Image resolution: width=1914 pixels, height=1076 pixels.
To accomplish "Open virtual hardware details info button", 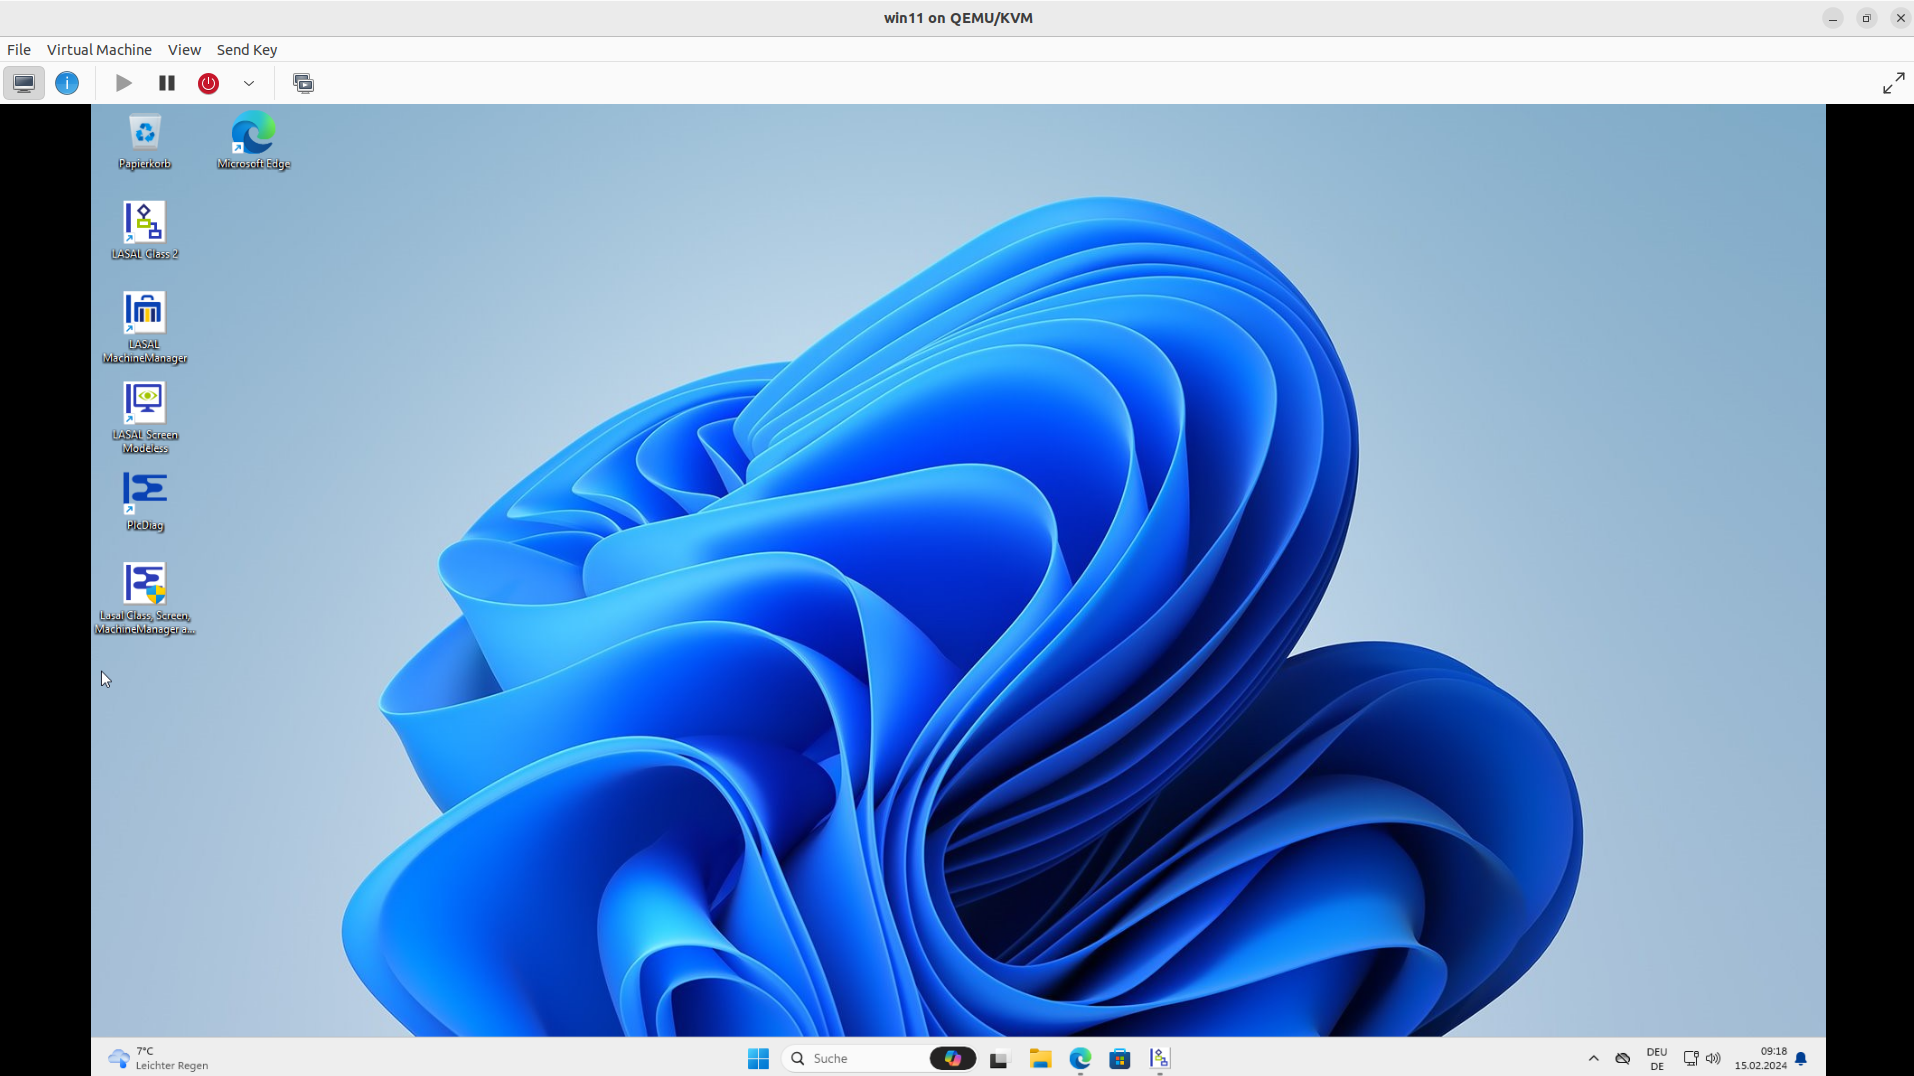I will [x=67, y=83].
